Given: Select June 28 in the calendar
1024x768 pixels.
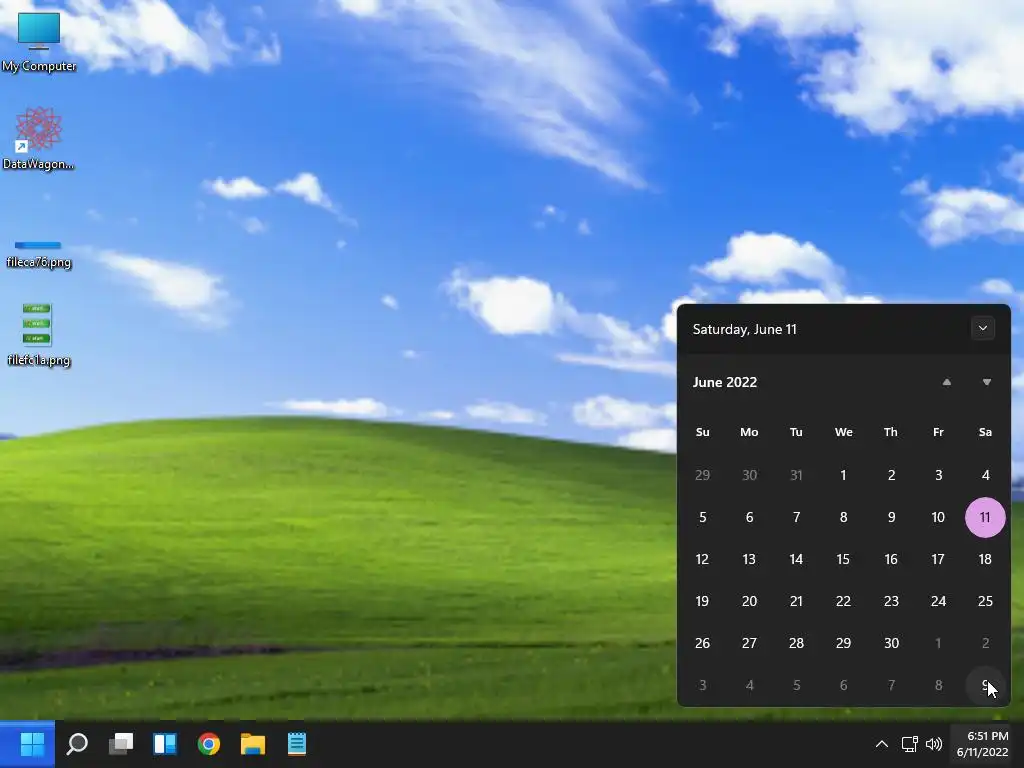Looking at the screenshot, I should tap(796, 643).
